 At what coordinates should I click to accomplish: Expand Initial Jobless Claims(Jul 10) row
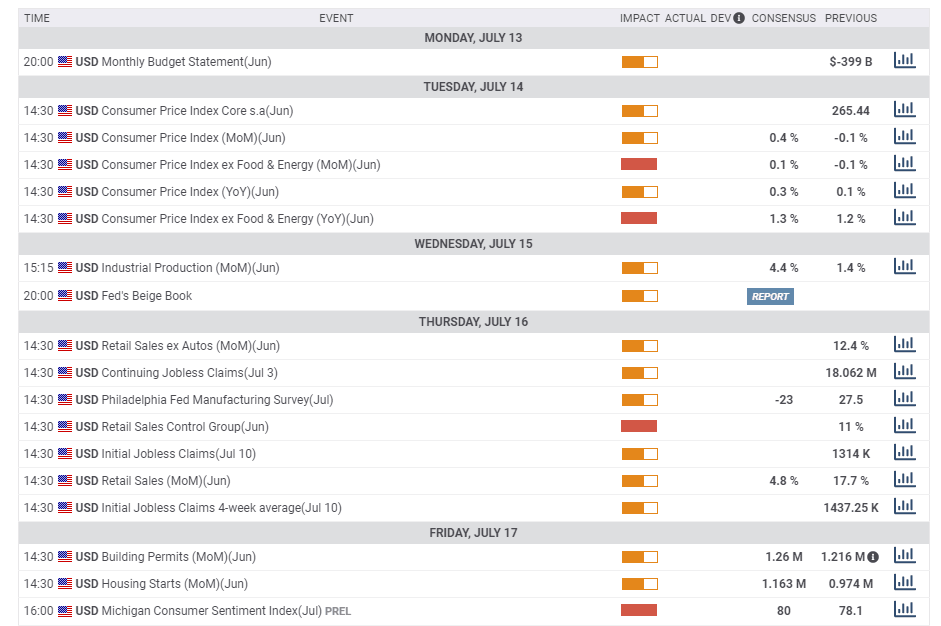pyautogui.click(x=178, y=454)
